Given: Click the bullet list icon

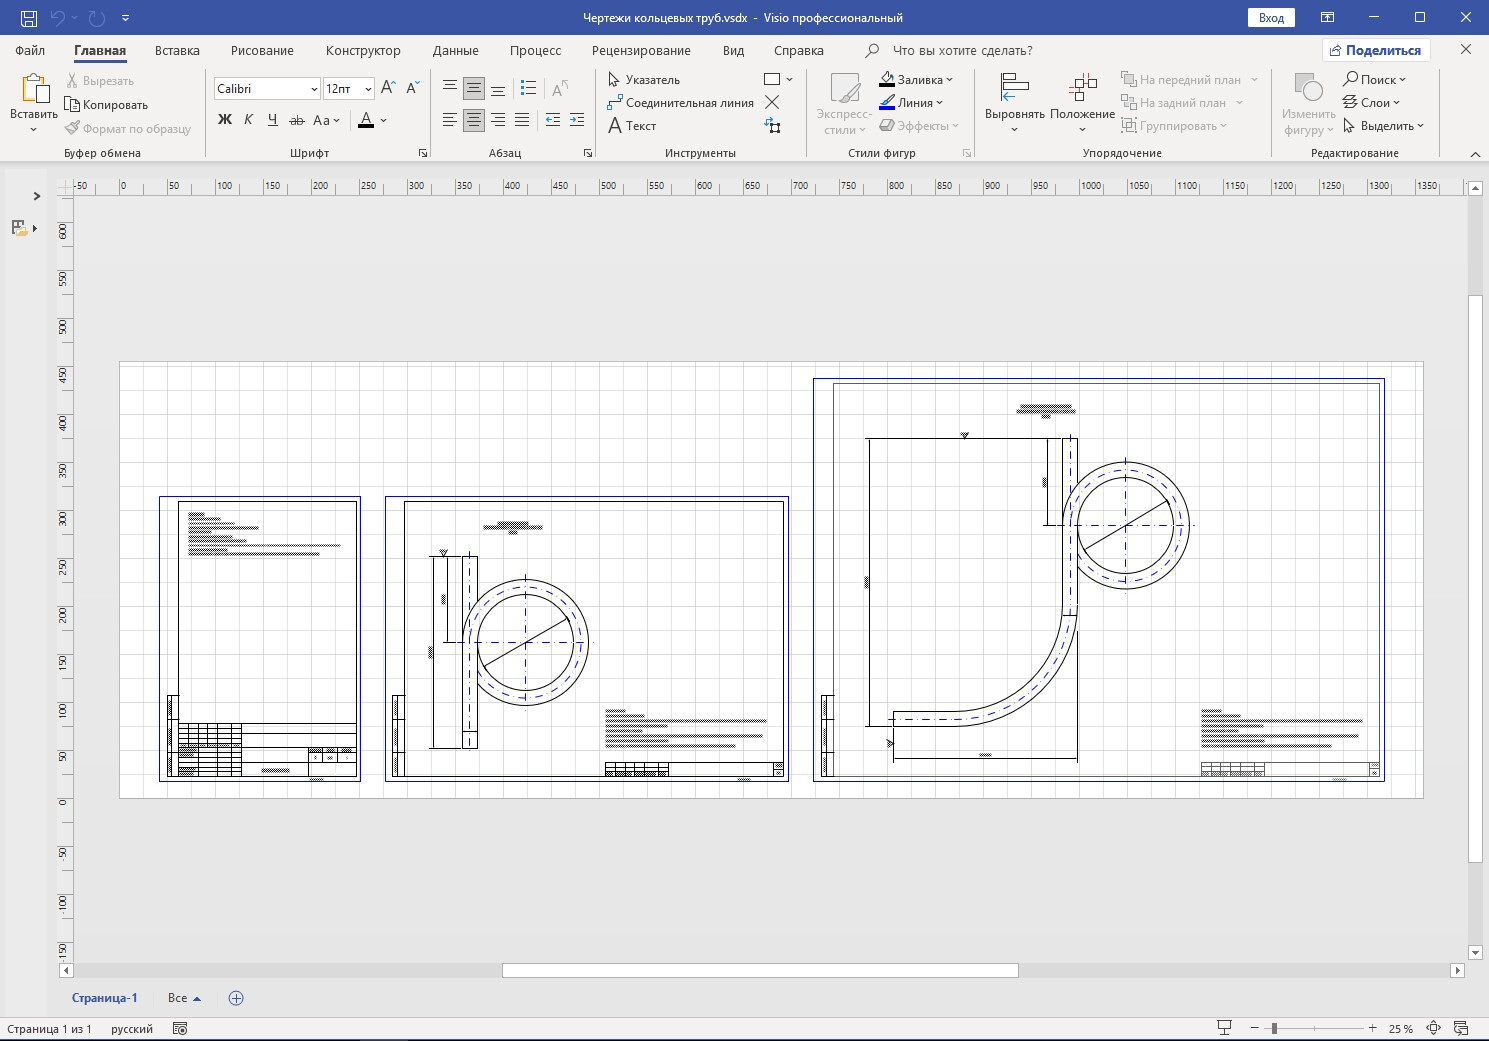Looking at the screenshot, I should click(x=529, y=88).
